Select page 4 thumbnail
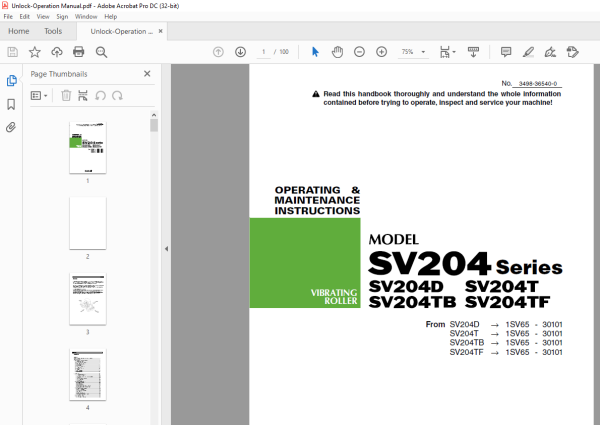 pyautogui.click(x=88, y=375)
